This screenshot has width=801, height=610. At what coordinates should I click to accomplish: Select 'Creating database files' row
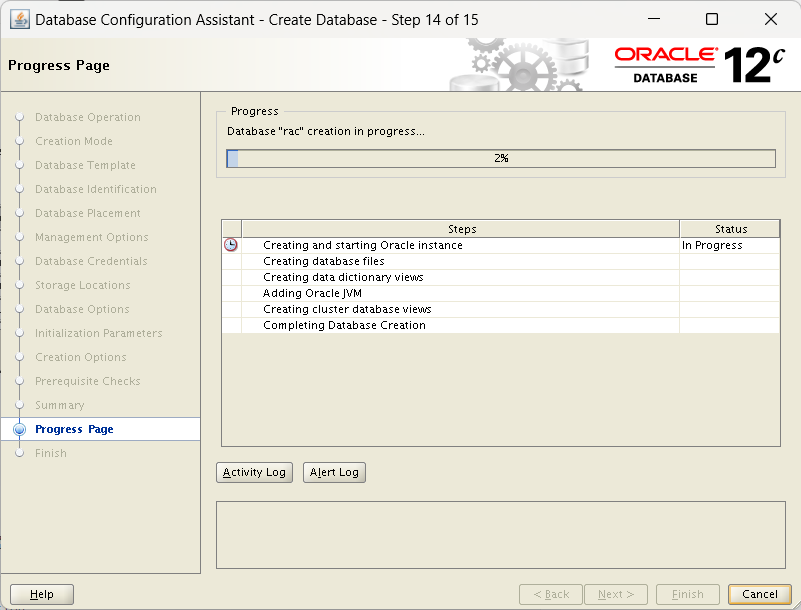[501, 262]
